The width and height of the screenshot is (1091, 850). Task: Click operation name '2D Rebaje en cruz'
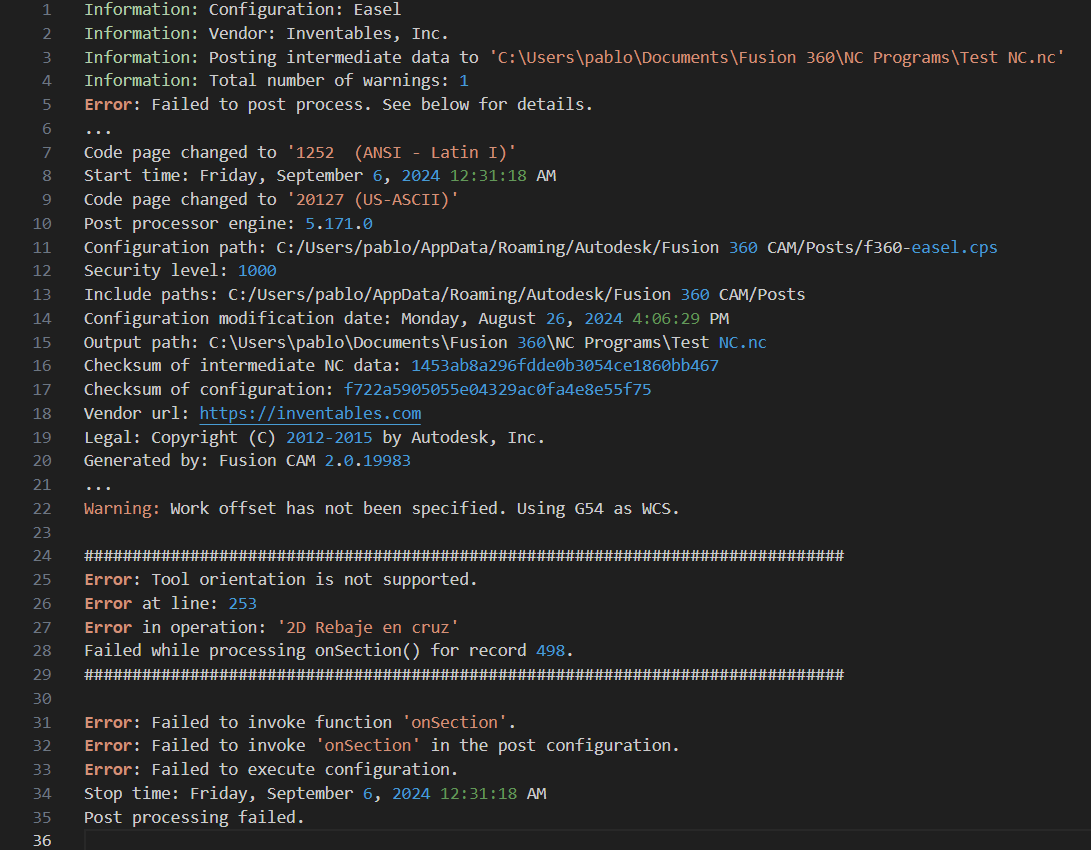pos(368,627)
